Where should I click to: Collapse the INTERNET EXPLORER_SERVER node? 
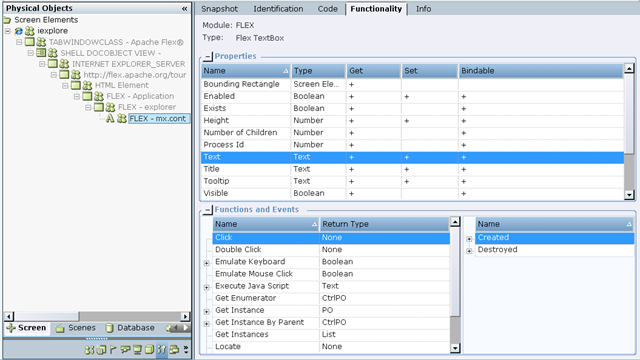42,64
